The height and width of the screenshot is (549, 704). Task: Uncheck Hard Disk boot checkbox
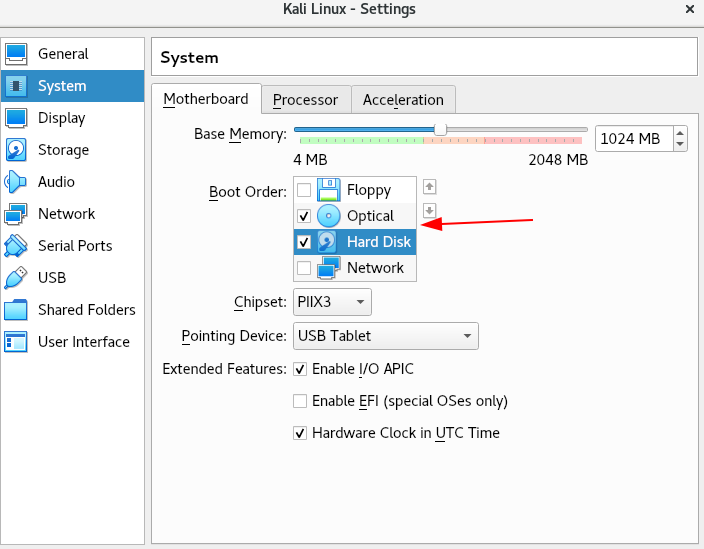point(304,242)
